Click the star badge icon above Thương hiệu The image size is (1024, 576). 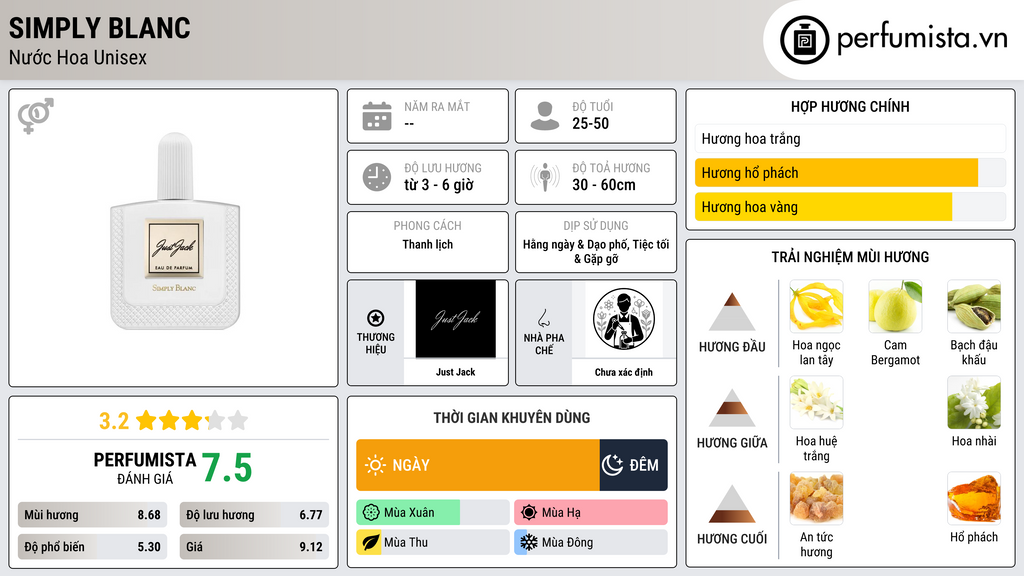(x=376, y=318)
